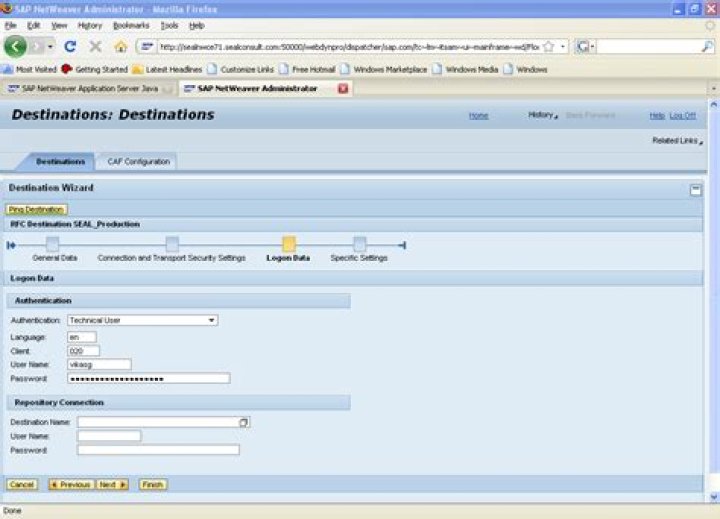
Task: Click the Repository Connection Password field
Action: tap(158, 450)
